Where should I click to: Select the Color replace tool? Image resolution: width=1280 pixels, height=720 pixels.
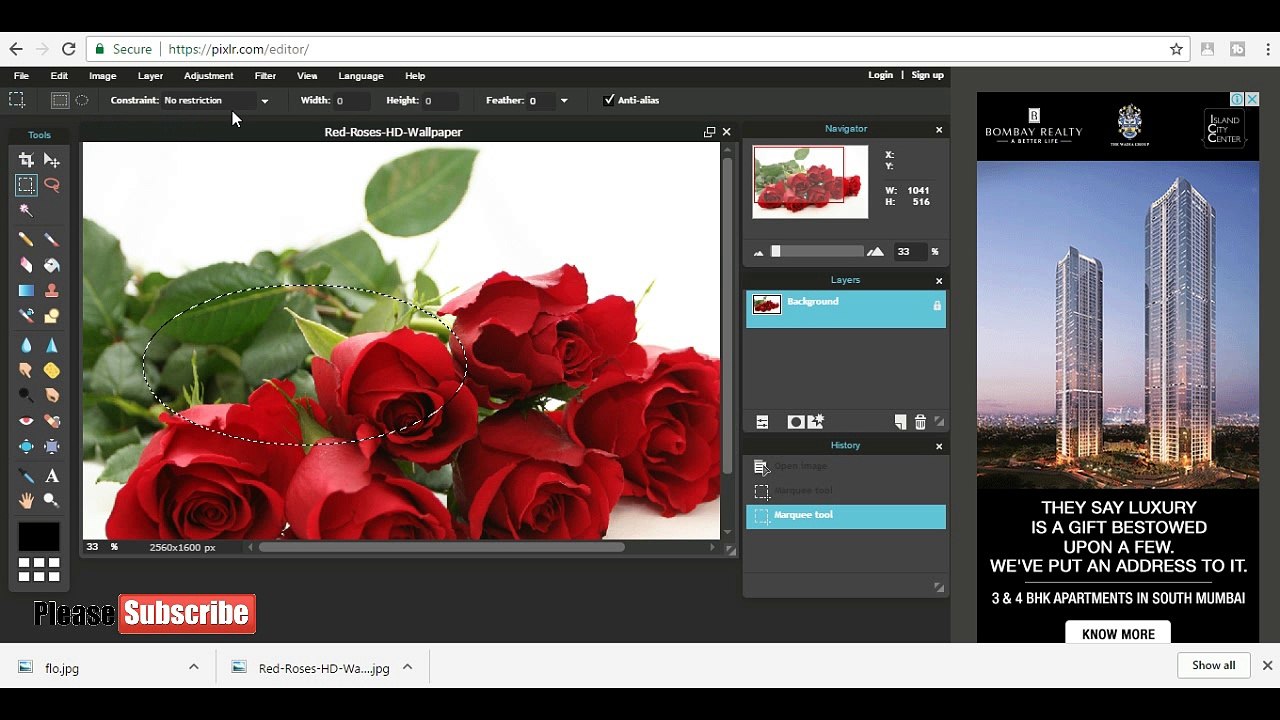click(26, 315)
